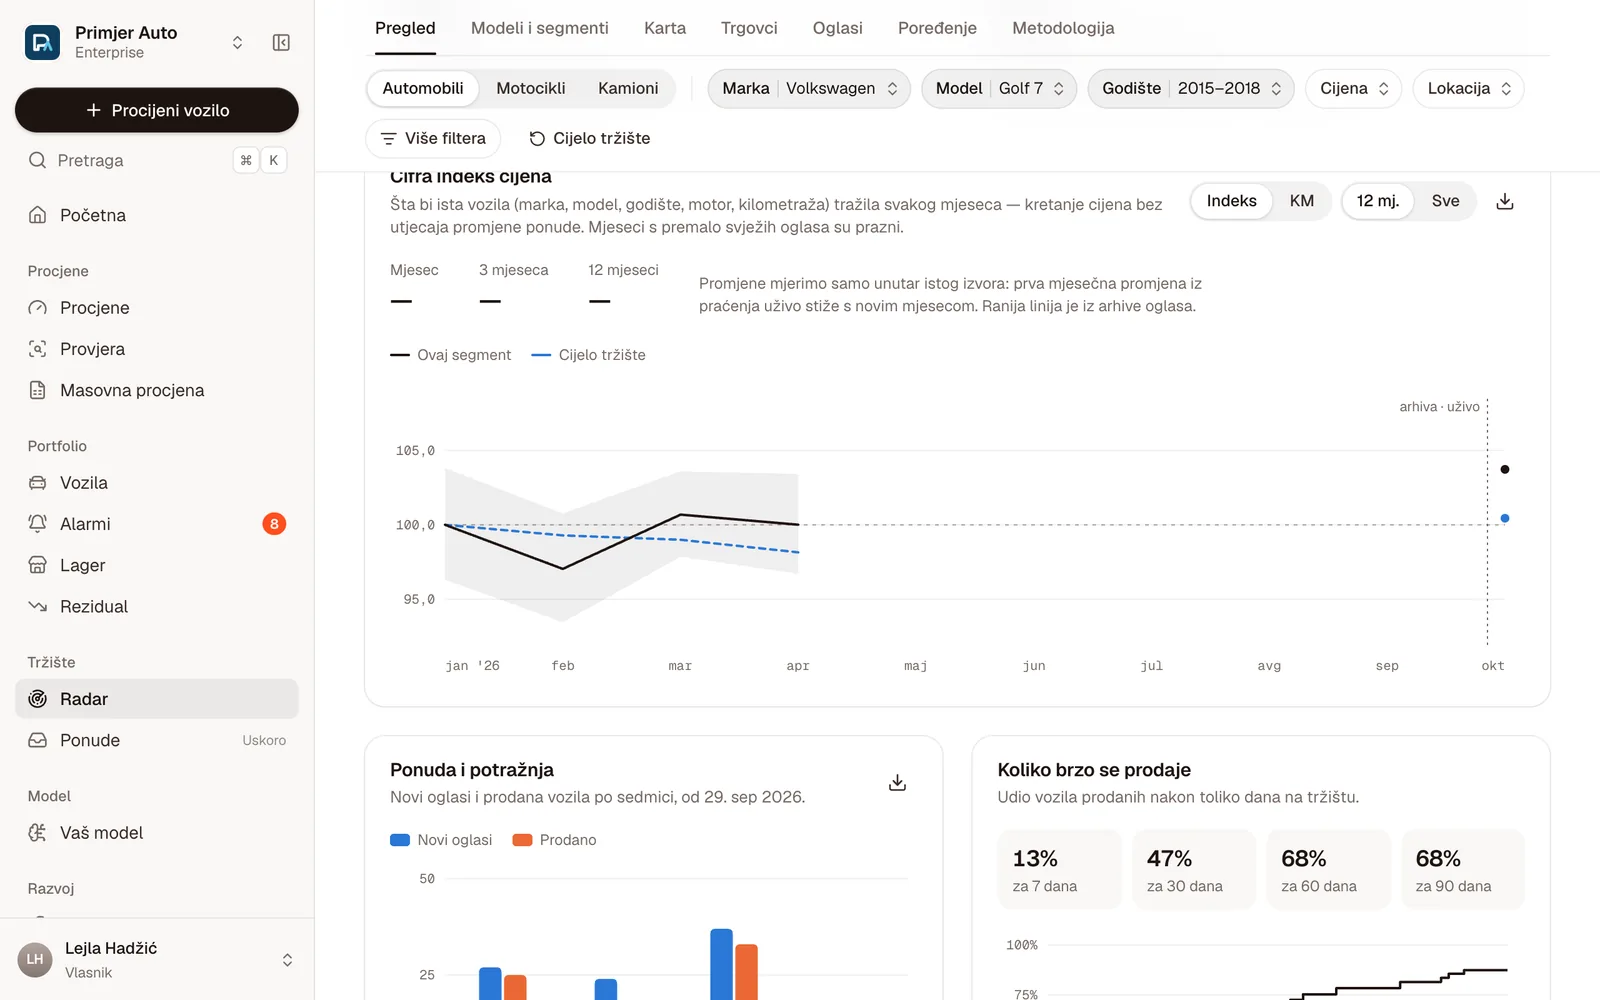Open the Metodologija tab
1600x1000 pixels.
(1063, 28)
